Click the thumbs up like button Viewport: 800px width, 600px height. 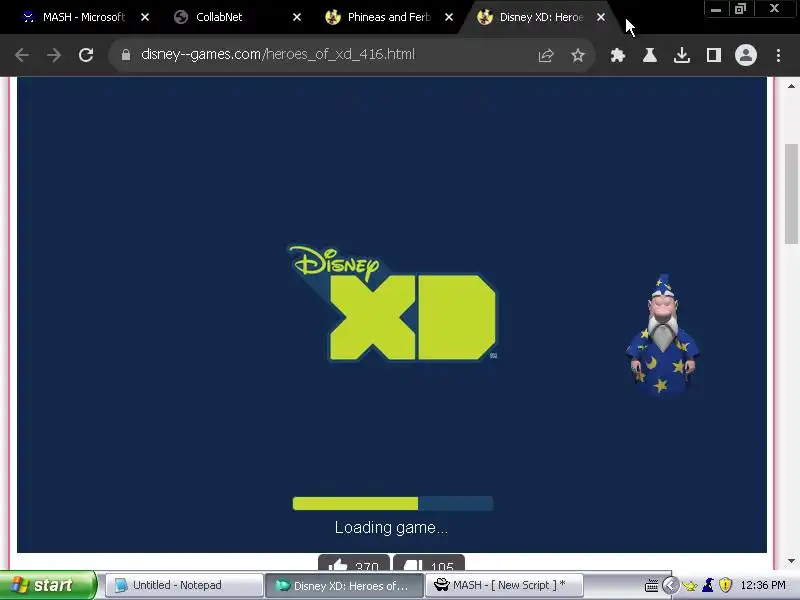[354, 563]
